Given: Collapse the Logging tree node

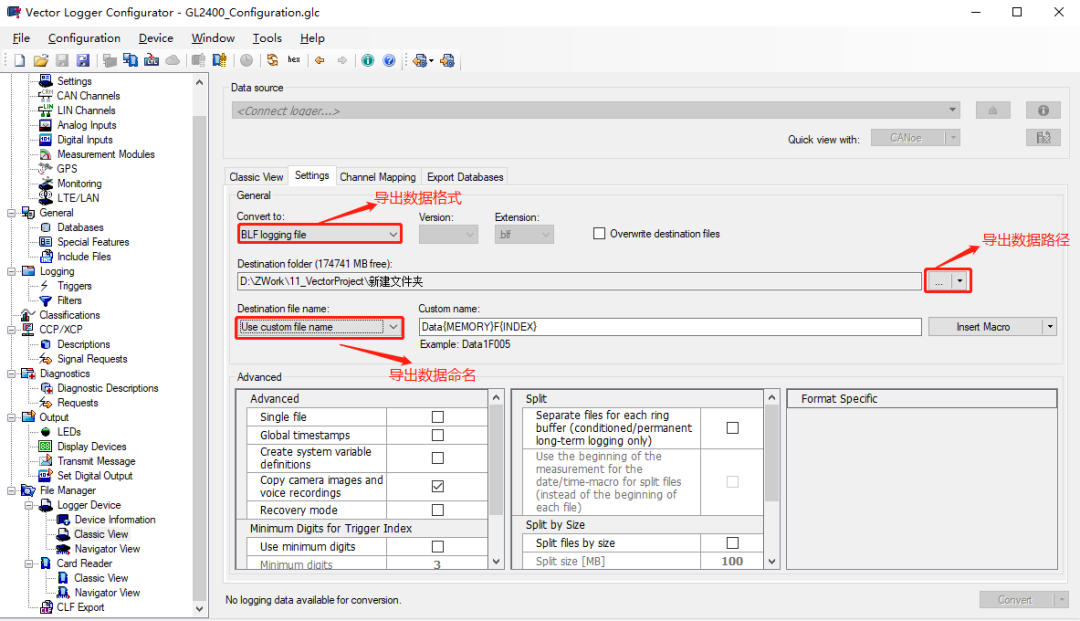Looking at the screenshot, I should coord(11,271).
